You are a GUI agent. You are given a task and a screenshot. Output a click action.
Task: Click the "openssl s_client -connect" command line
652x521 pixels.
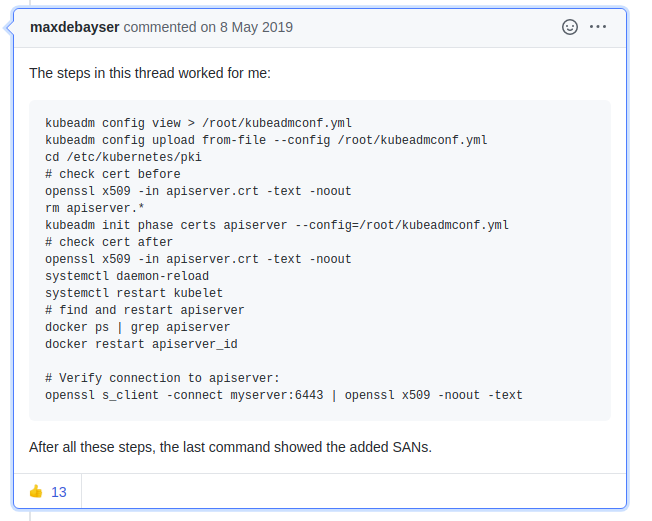(284, 395)
